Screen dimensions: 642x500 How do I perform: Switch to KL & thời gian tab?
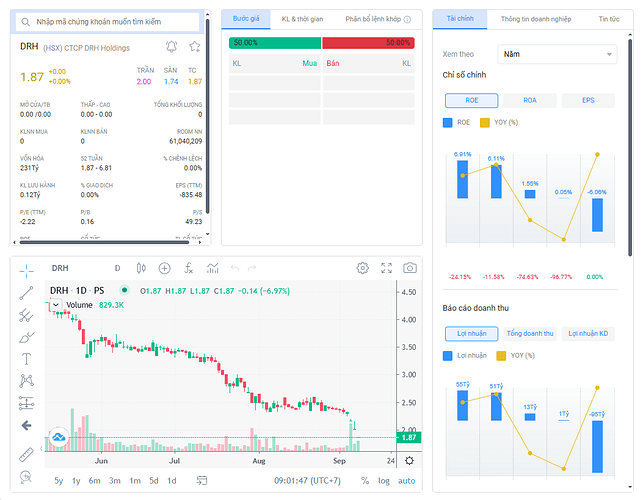click(302, 19)
